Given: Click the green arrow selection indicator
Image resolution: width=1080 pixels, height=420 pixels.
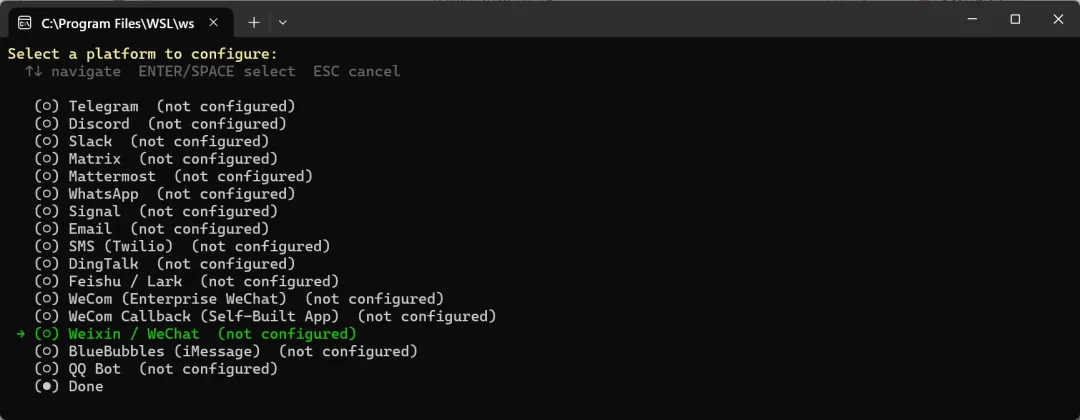Looking at the screenshot, I should pos(21,334).
